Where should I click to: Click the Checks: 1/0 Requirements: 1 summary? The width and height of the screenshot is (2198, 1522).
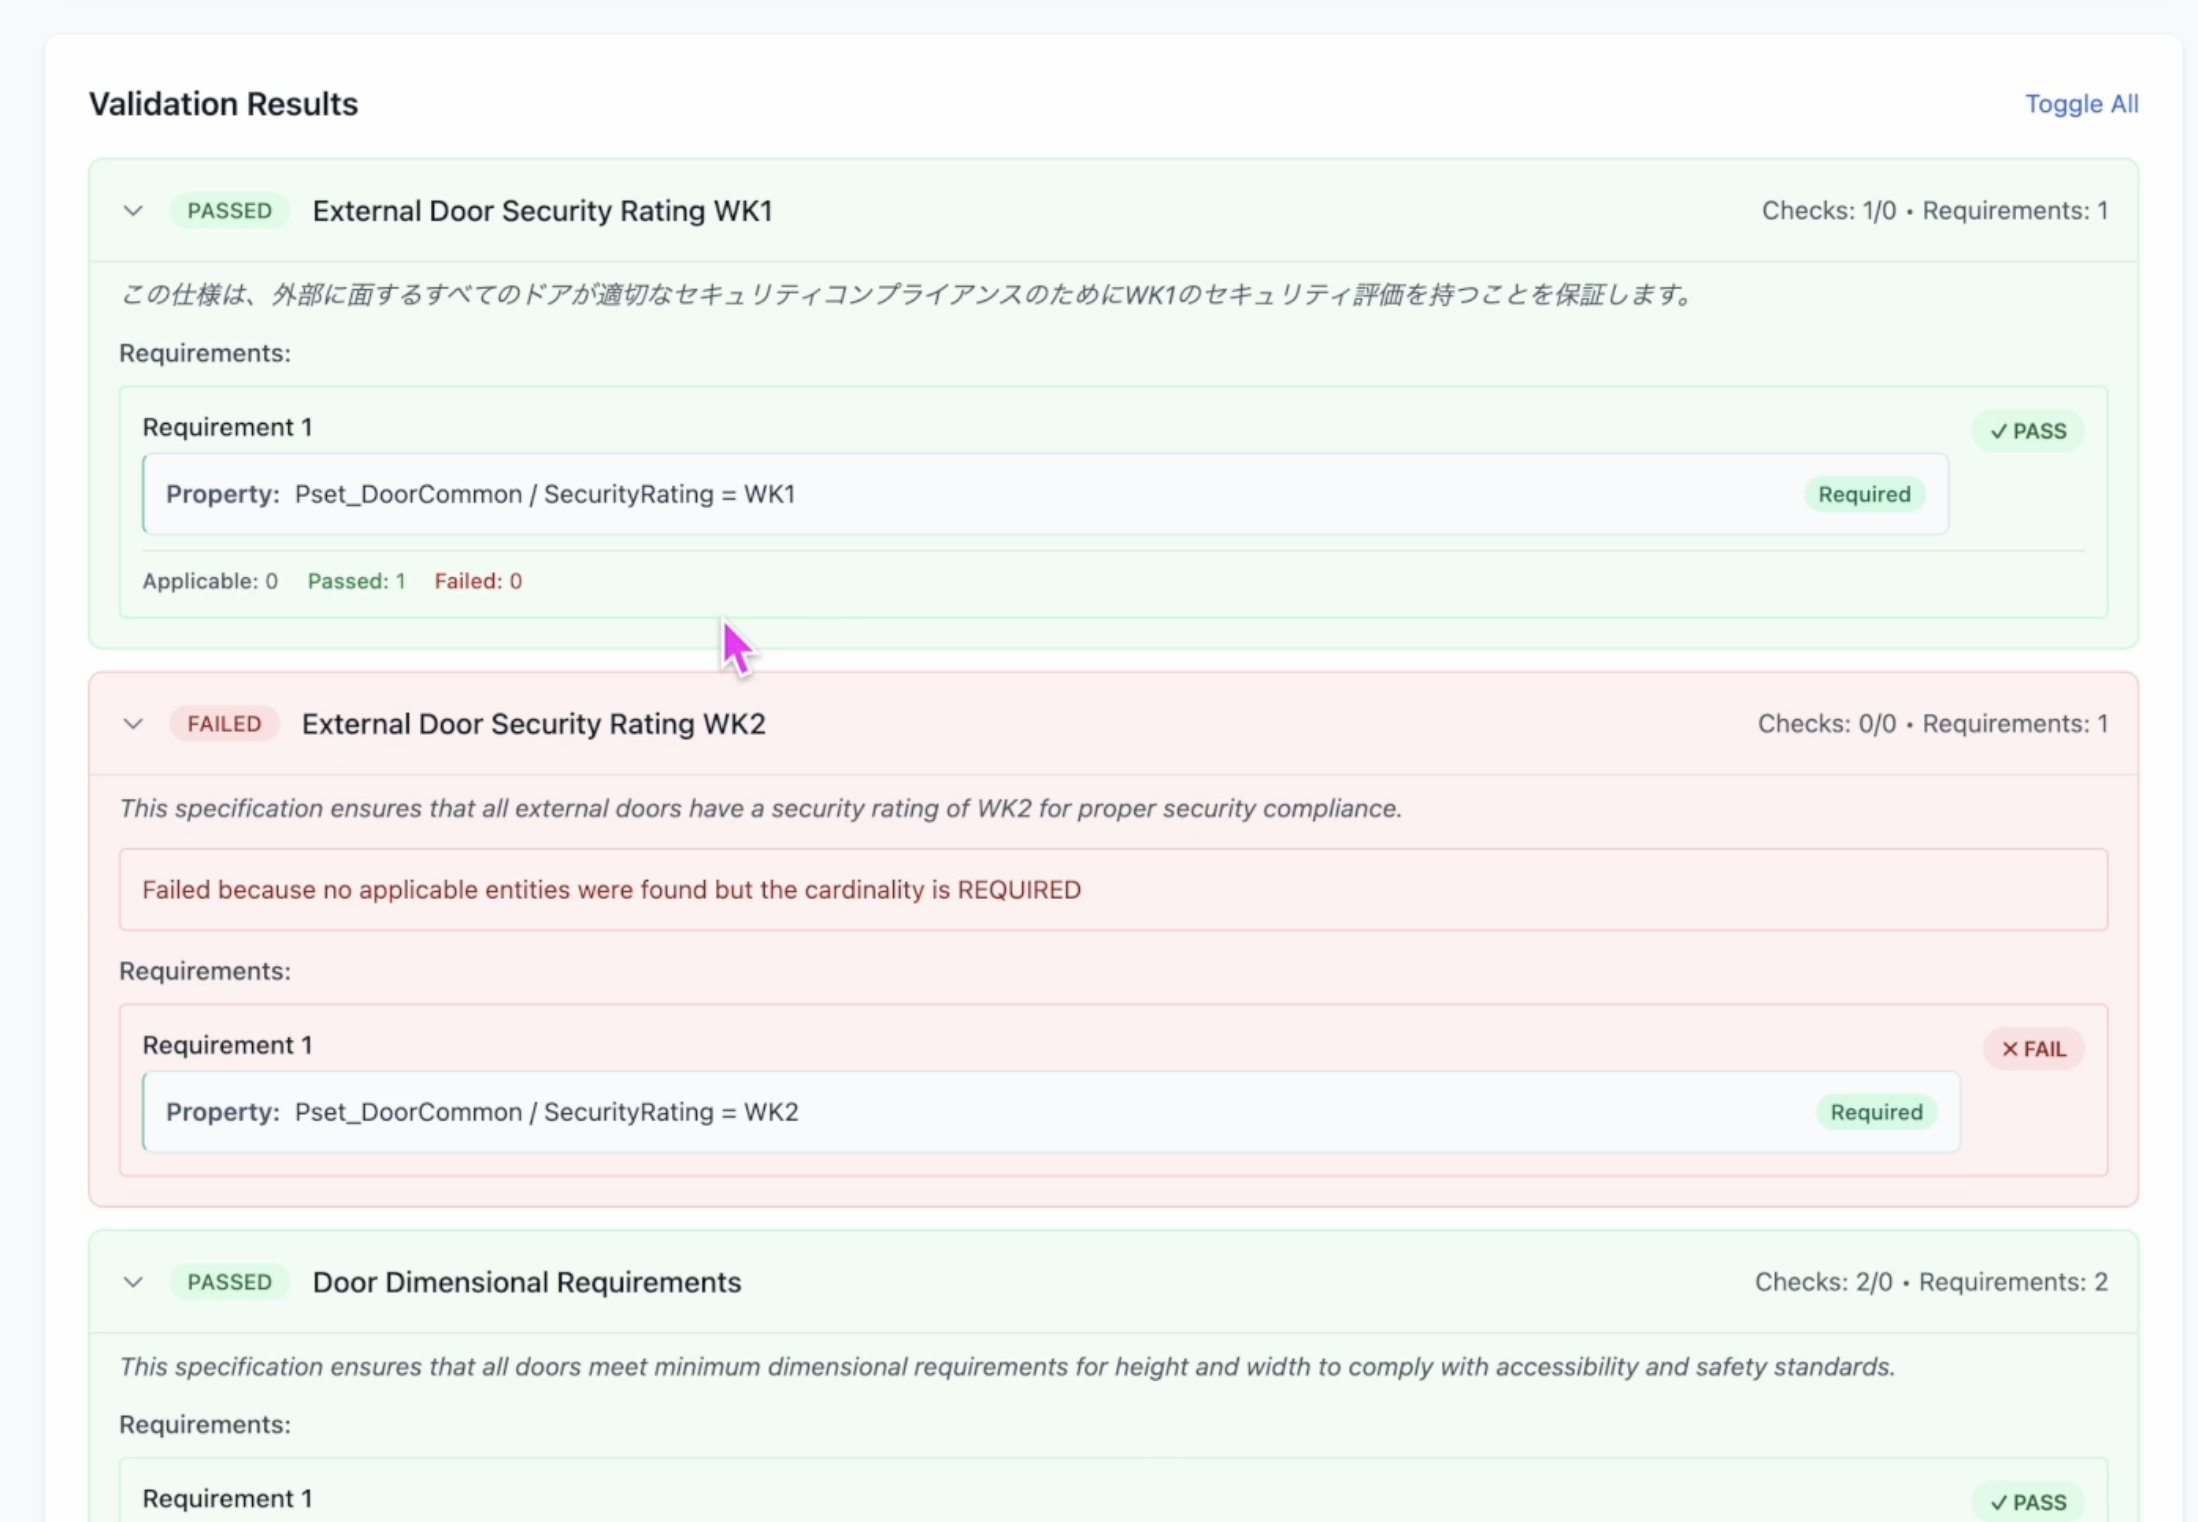pos(1934,211)
